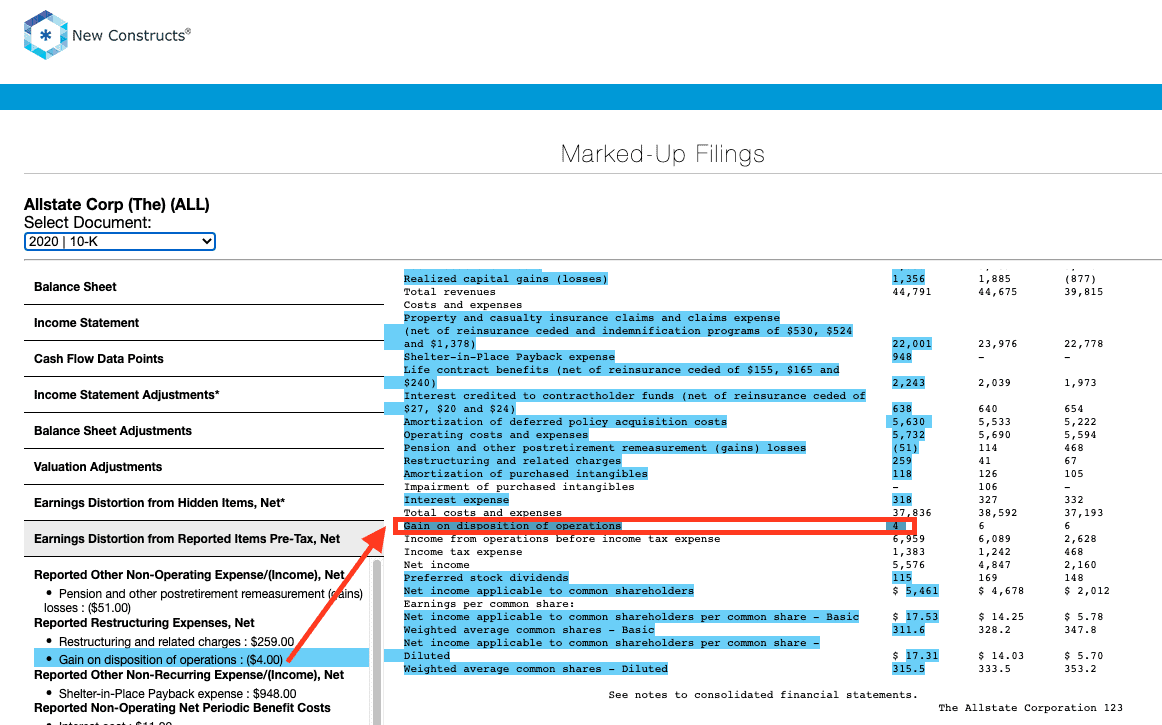Click highlighted value 118 for purchased intangibles
This screenshot has width=1162, height=725.
[x=901, y=474]
